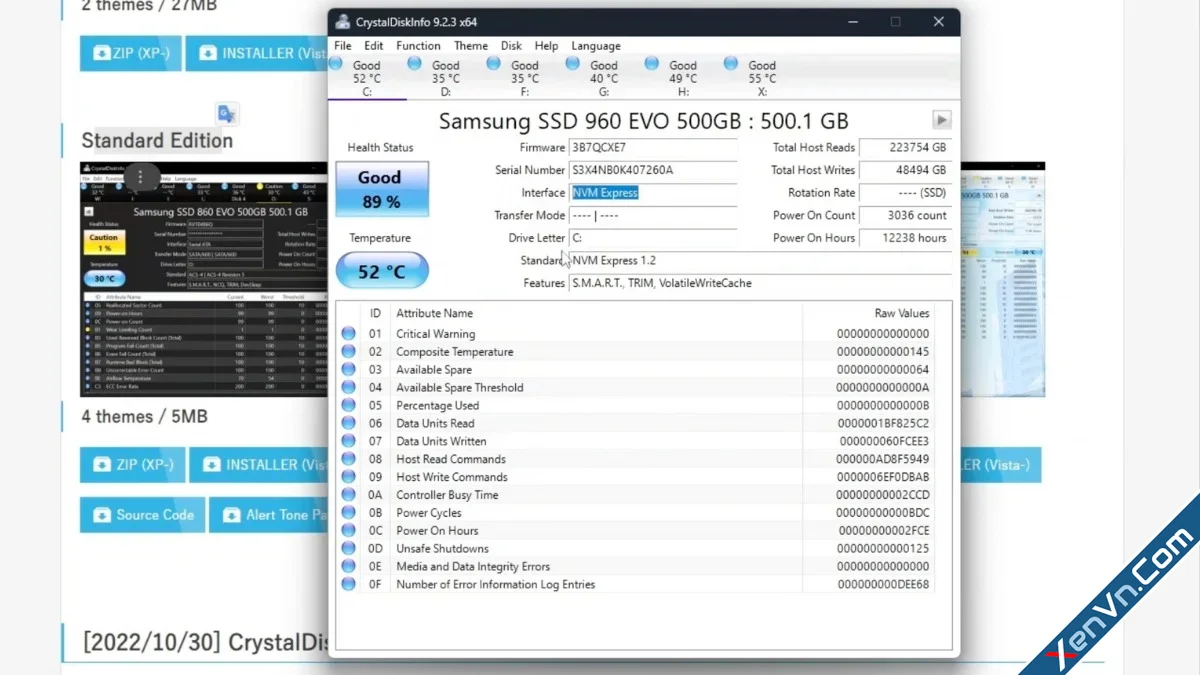This screenshot has height=675, width=1200.
Task: Click the Power Cycles status orb
Action: tap(348, 513)
